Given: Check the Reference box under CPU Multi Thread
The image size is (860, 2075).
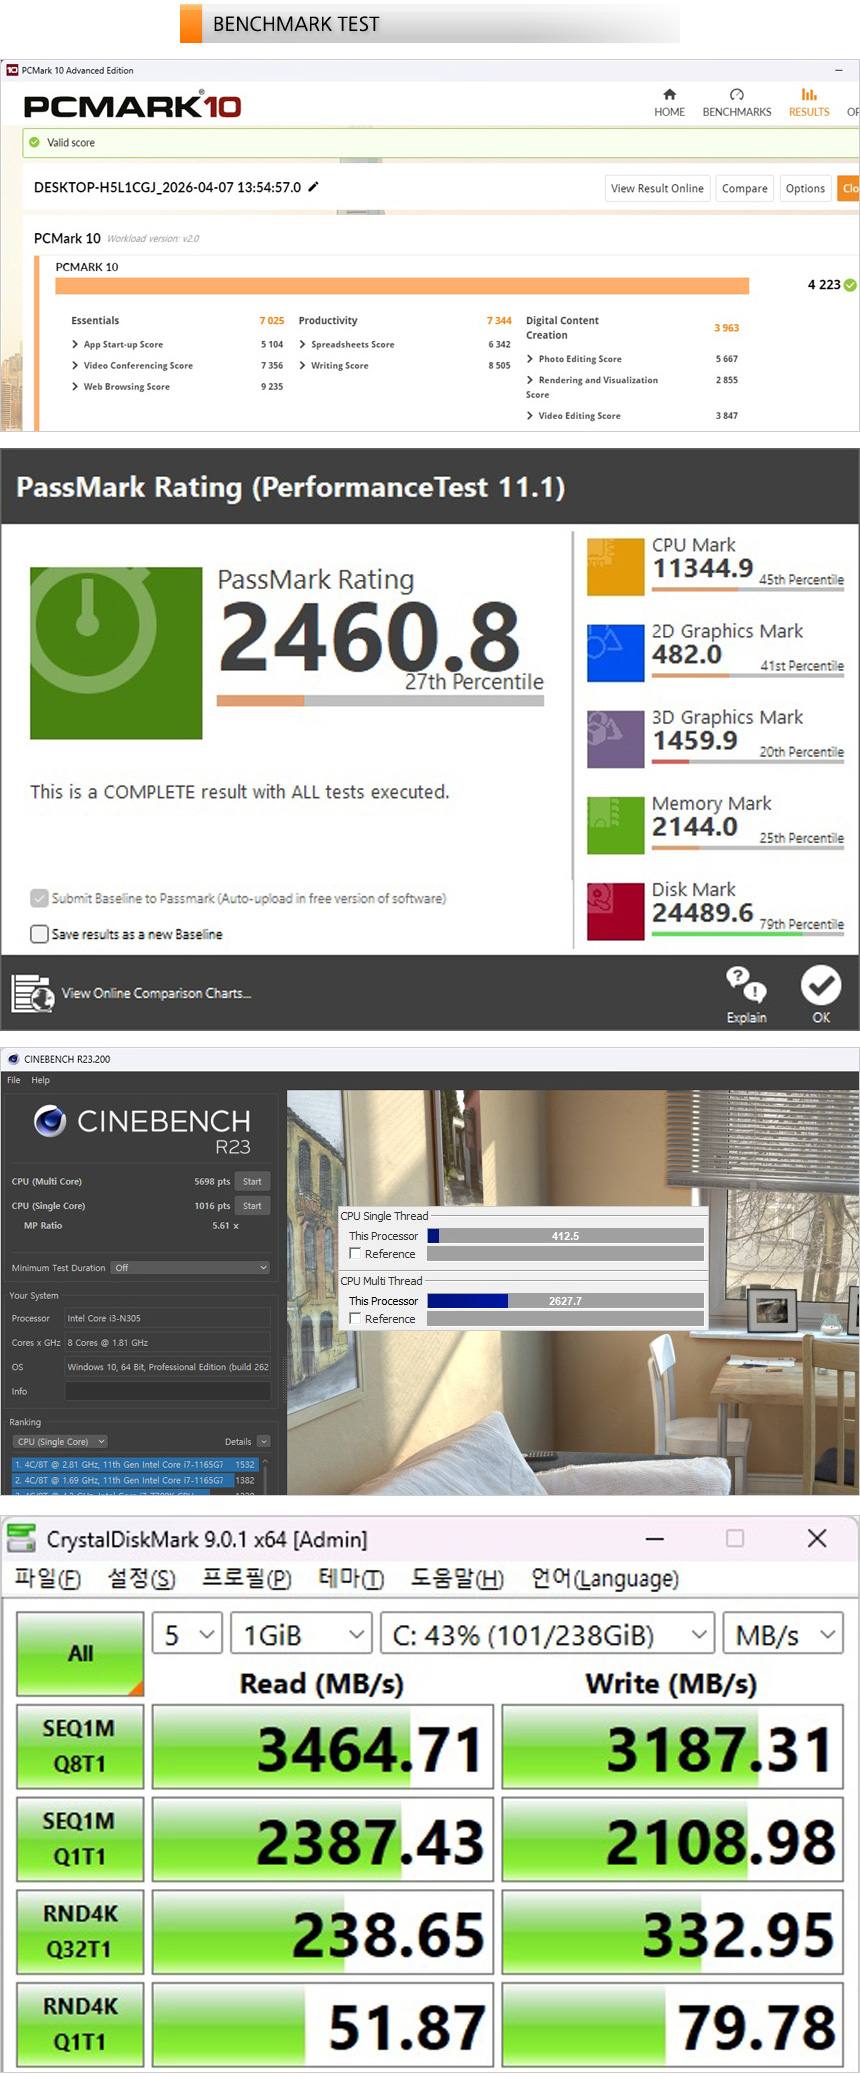Looking at the screenshot, I should tap(355, 1319).
